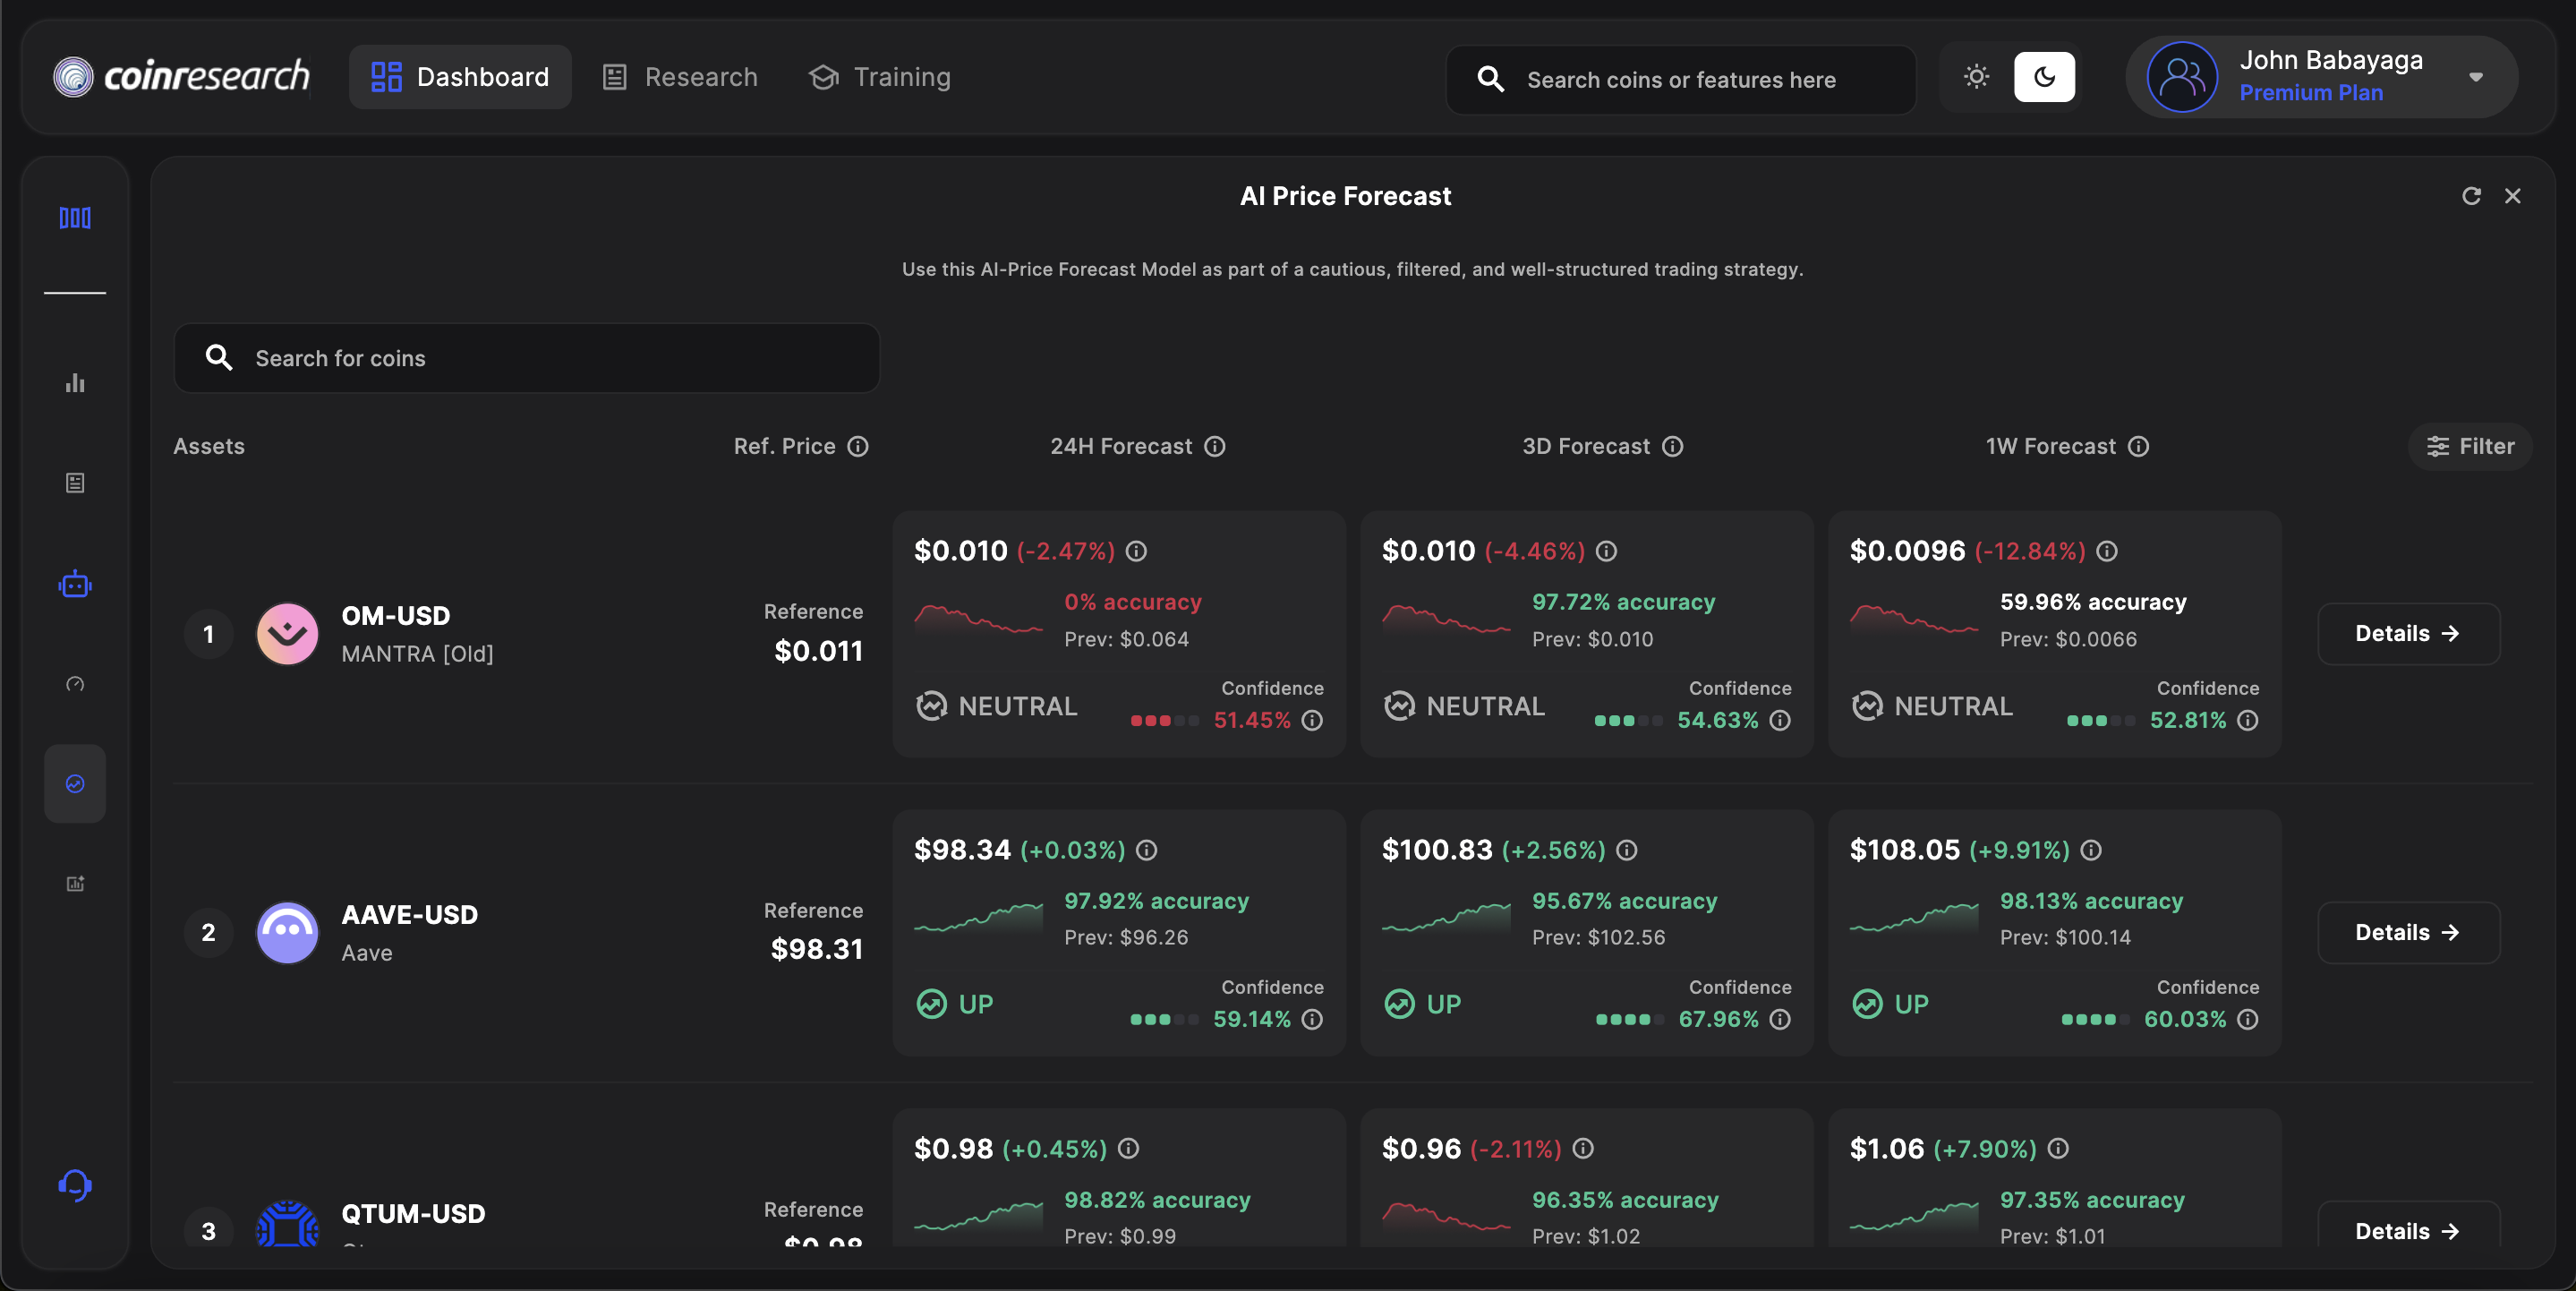This screenshot has height=1291, width=2576.
Task: Click info icon beside 60.03% confidence
Action: coord(2248,1019)
